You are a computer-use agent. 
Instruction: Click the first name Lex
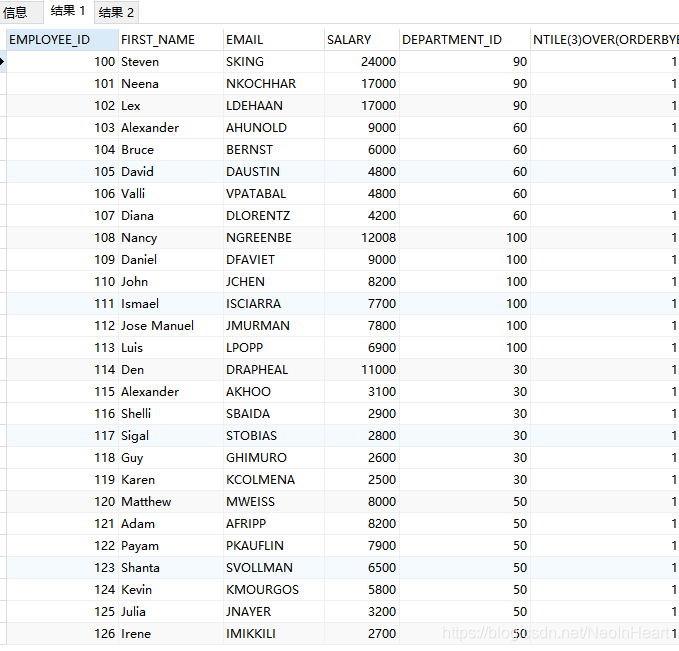pos(171,106)
